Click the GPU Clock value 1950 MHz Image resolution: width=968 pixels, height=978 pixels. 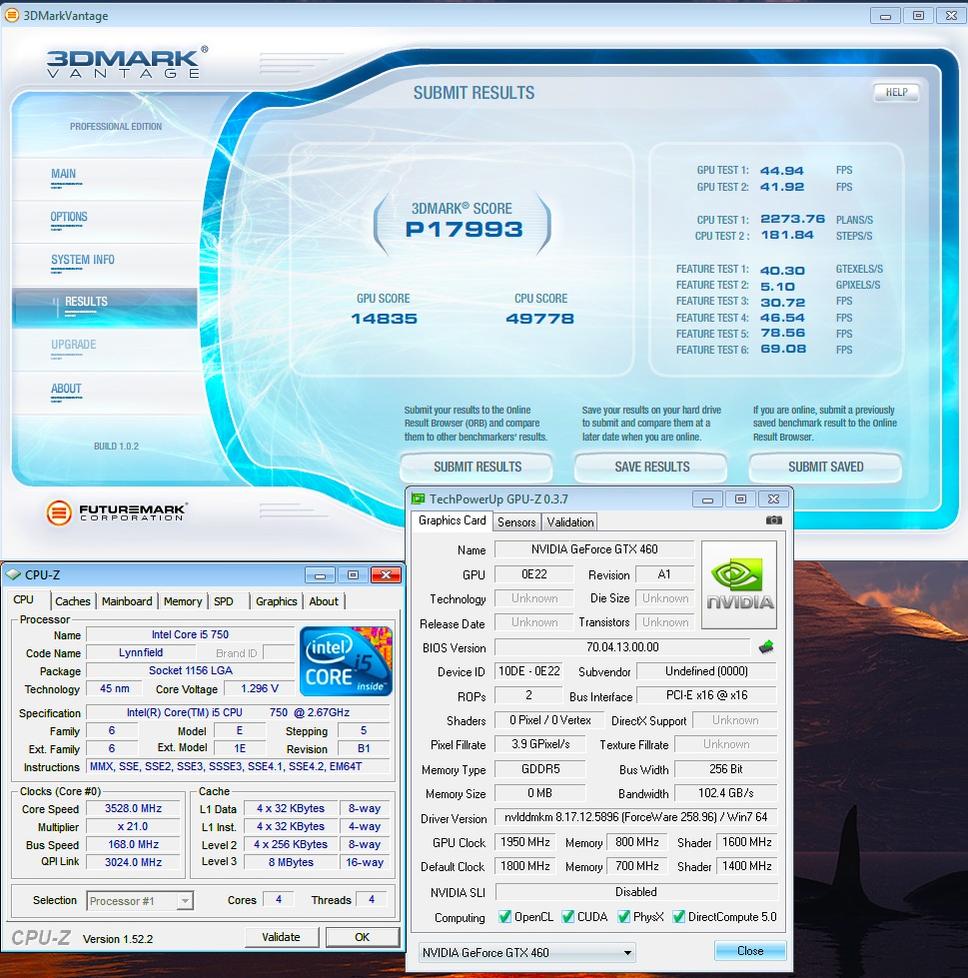(x=525, y=842)
